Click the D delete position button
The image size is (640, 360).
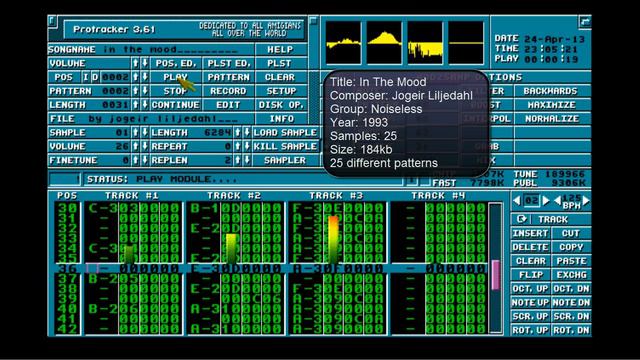click(95, 77)
